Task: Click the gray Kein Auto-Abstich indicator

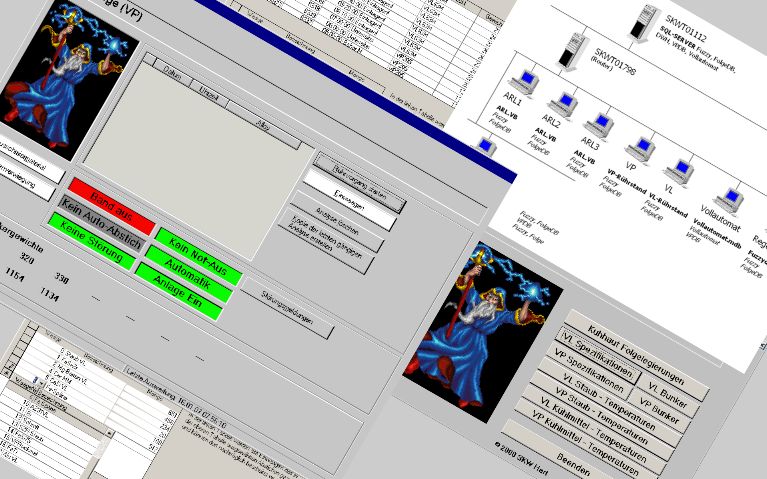Action: point(101,223)
